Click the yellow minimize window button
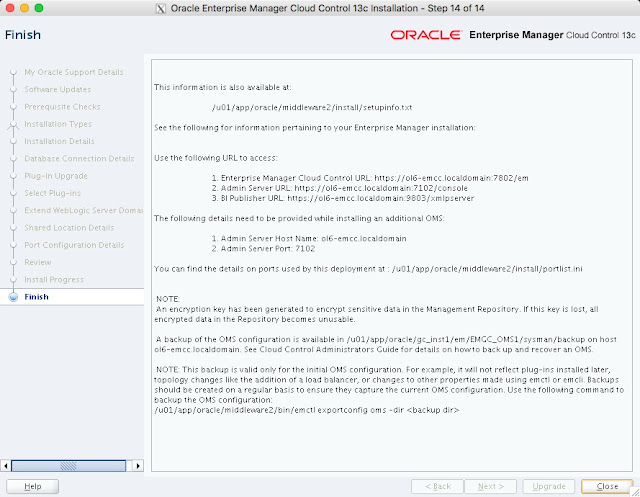This screenshot has height=497, width=640. [x=24, y=8]
